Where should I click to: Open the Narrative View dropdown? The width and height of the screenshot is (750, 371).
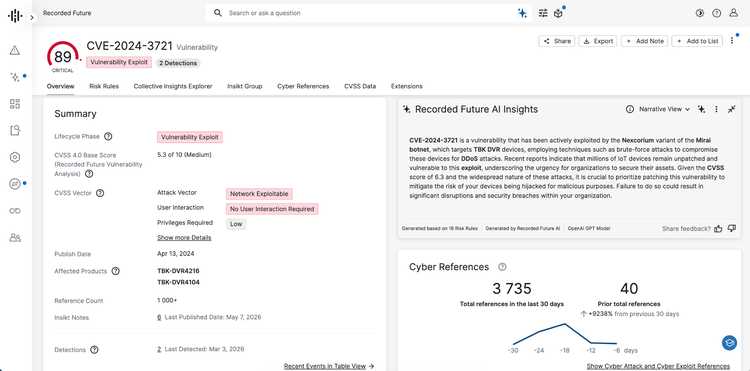[x=664, y=109]
